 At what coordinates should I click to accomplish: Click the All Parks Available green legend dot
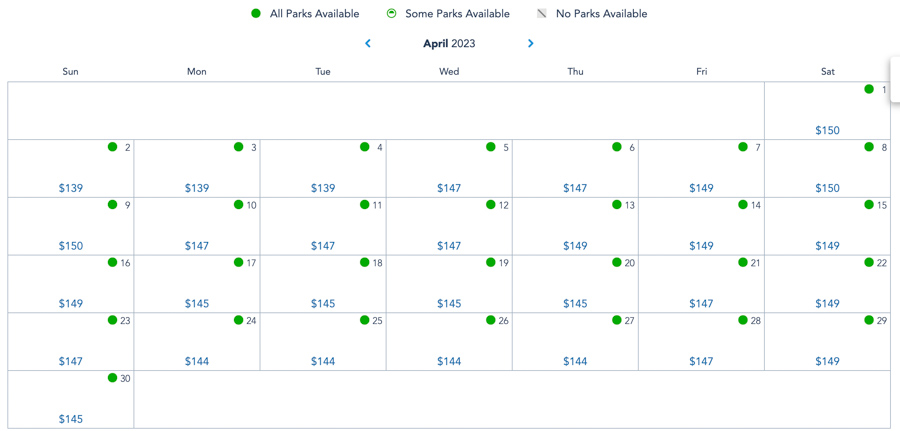point(256,14)
